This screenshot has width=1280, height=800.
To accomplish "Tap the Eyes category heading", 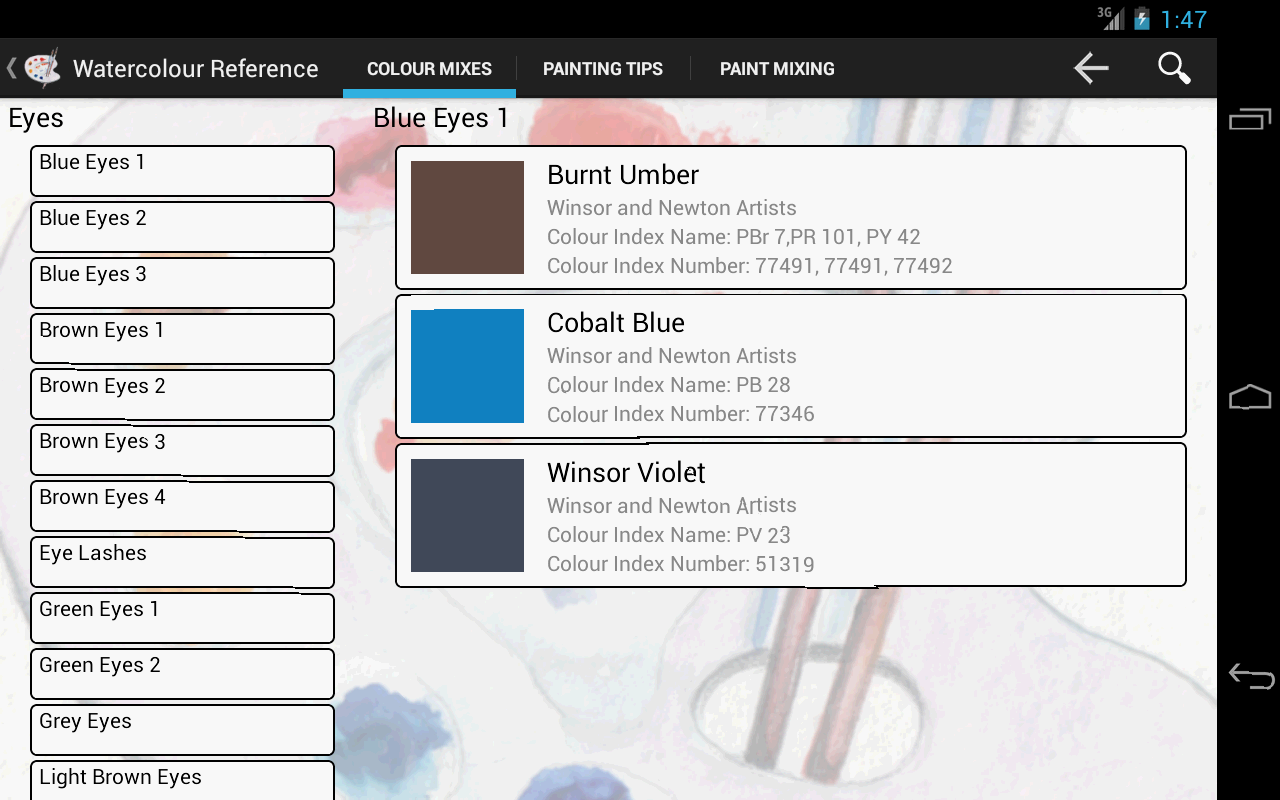I will coord(36,119).
